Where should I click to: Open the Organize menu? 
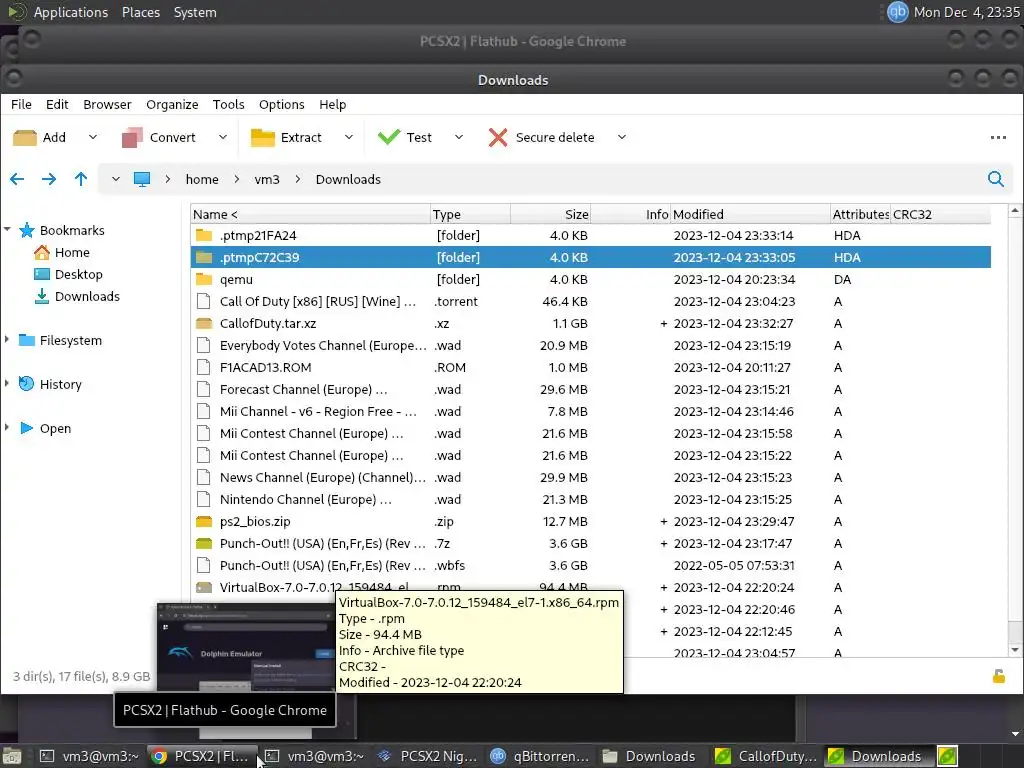click(172, 104)
